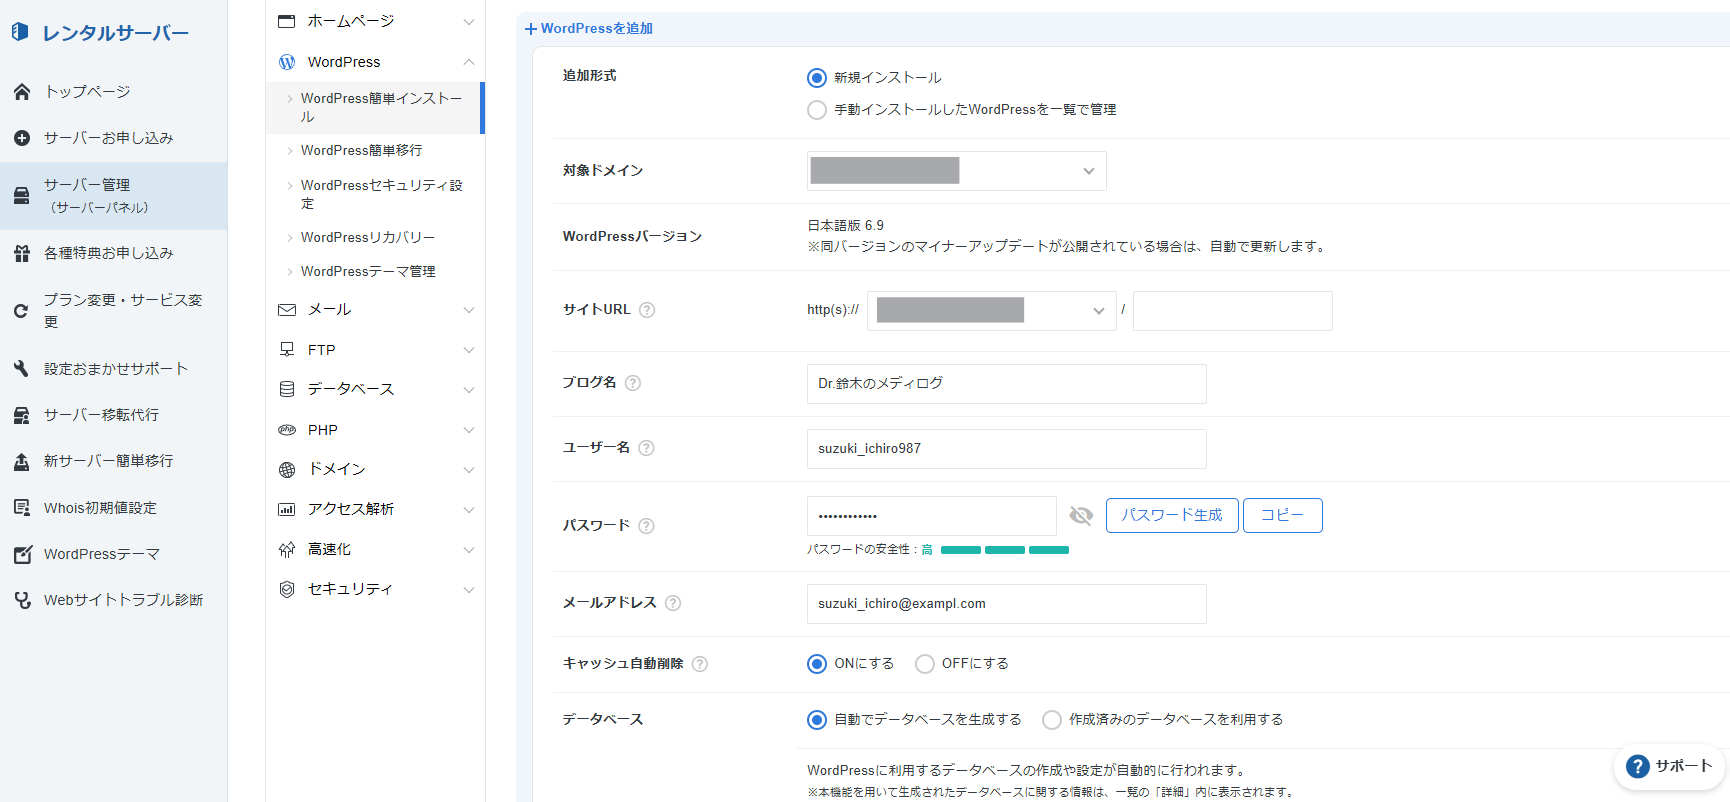
Task: Click the home icon beside トップページ
Action: (x=22, y=92)
